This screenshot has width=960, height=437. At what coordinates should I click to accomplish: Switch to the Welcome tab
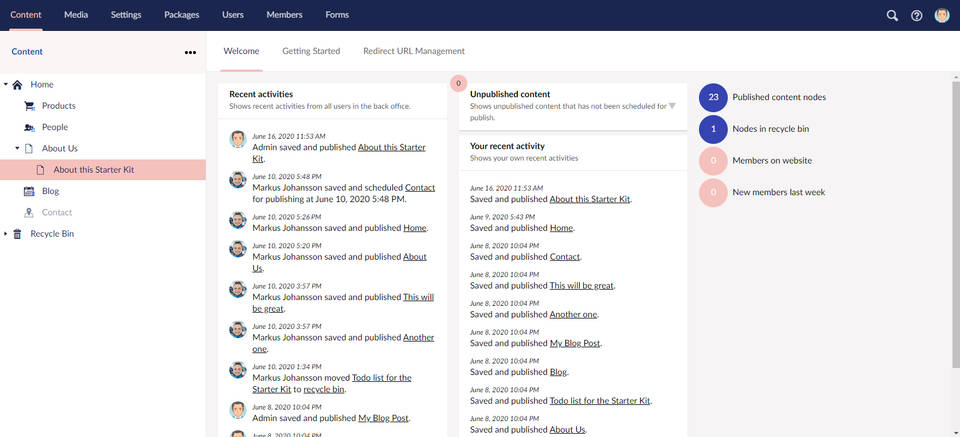[241, 51]
